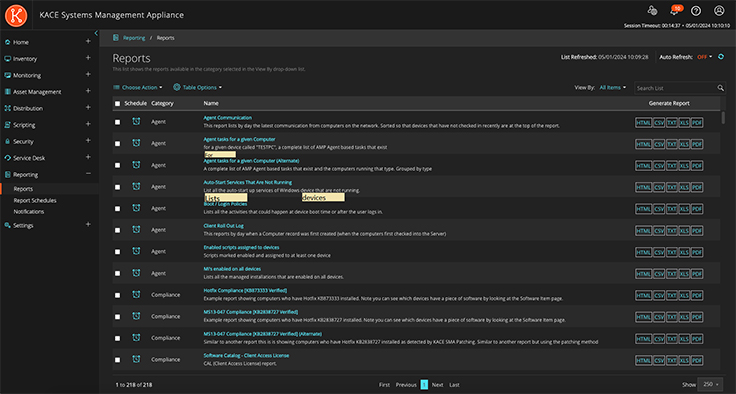Open the View By All Items dropdown

(613, 87)
